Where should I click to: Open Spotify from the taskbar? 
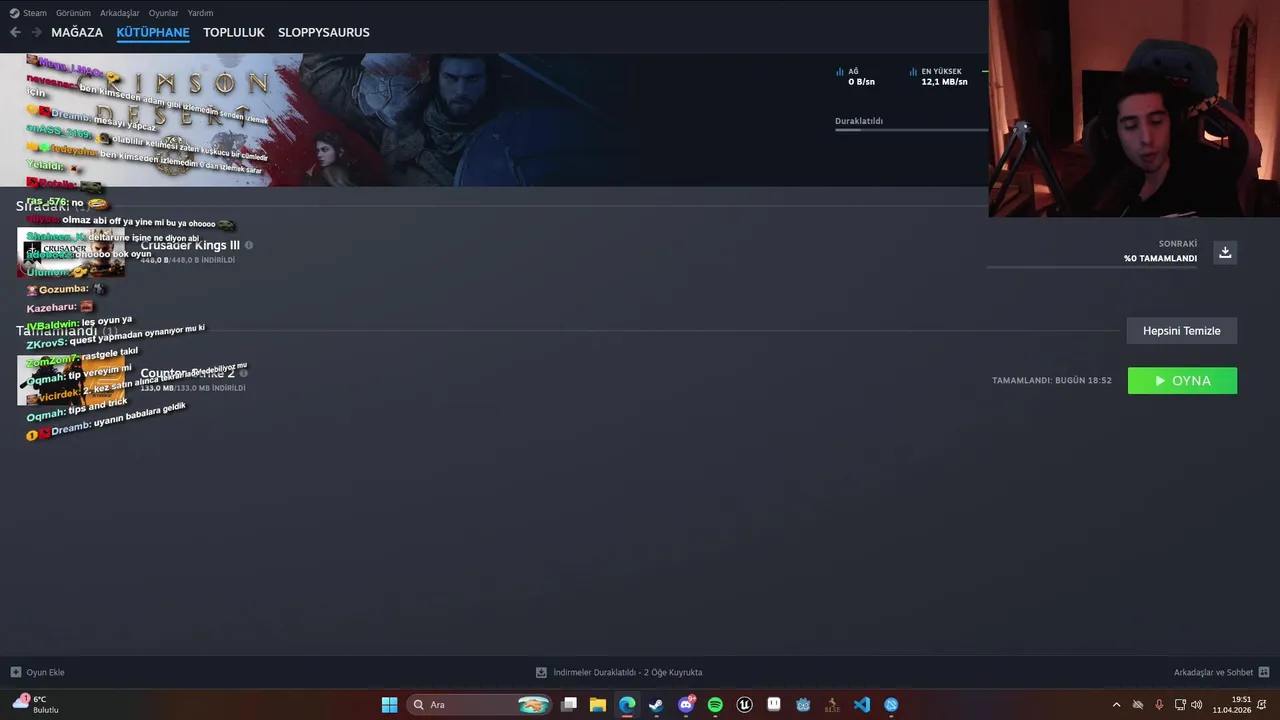coord(715,705)
